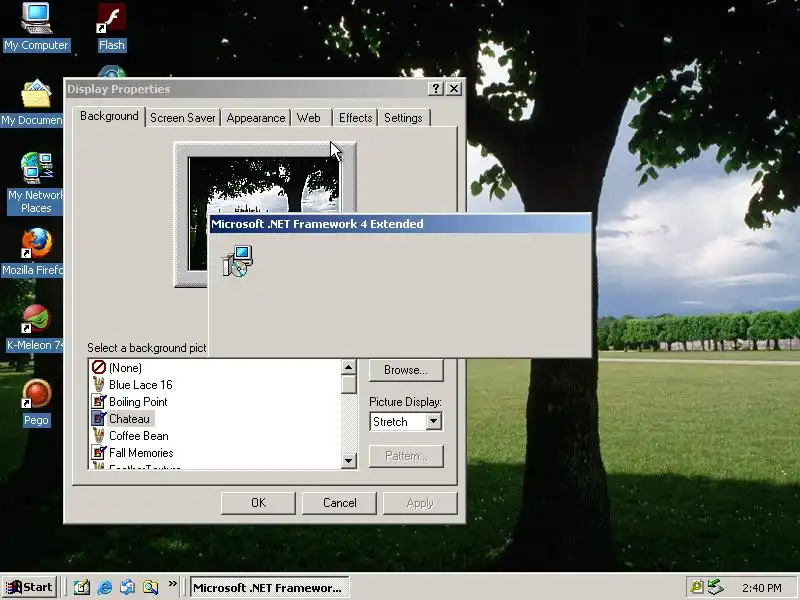This screenshot has height=600, width=800.
Task: Switch to the Background tab
Action: click(x=109, y=116)
